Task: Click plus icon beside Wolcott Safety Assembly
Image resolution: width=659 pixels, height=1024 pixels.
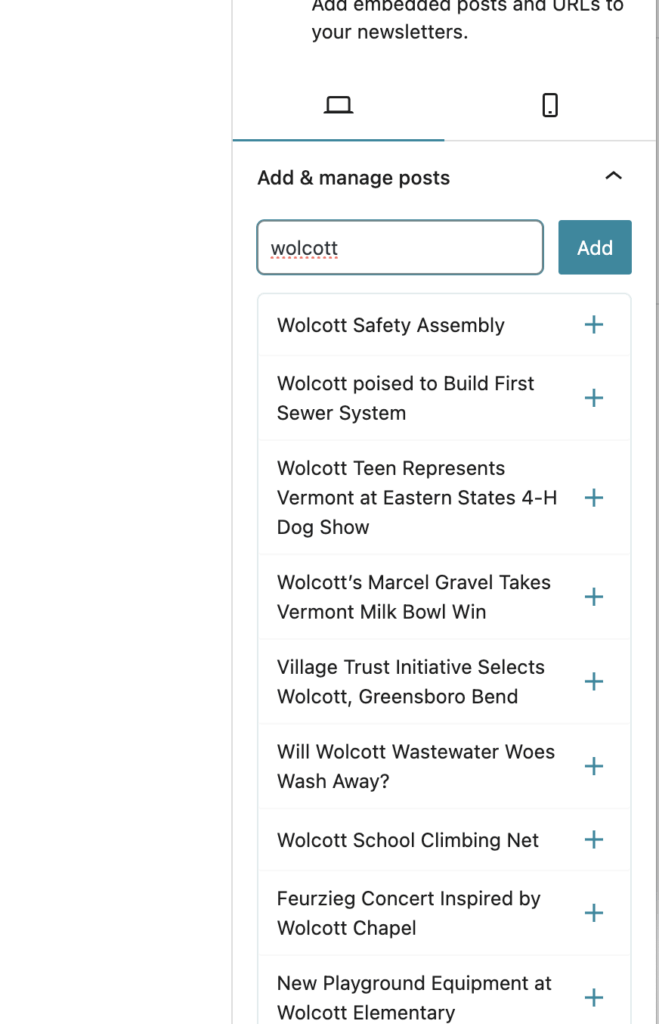Action: click(594, 325)
